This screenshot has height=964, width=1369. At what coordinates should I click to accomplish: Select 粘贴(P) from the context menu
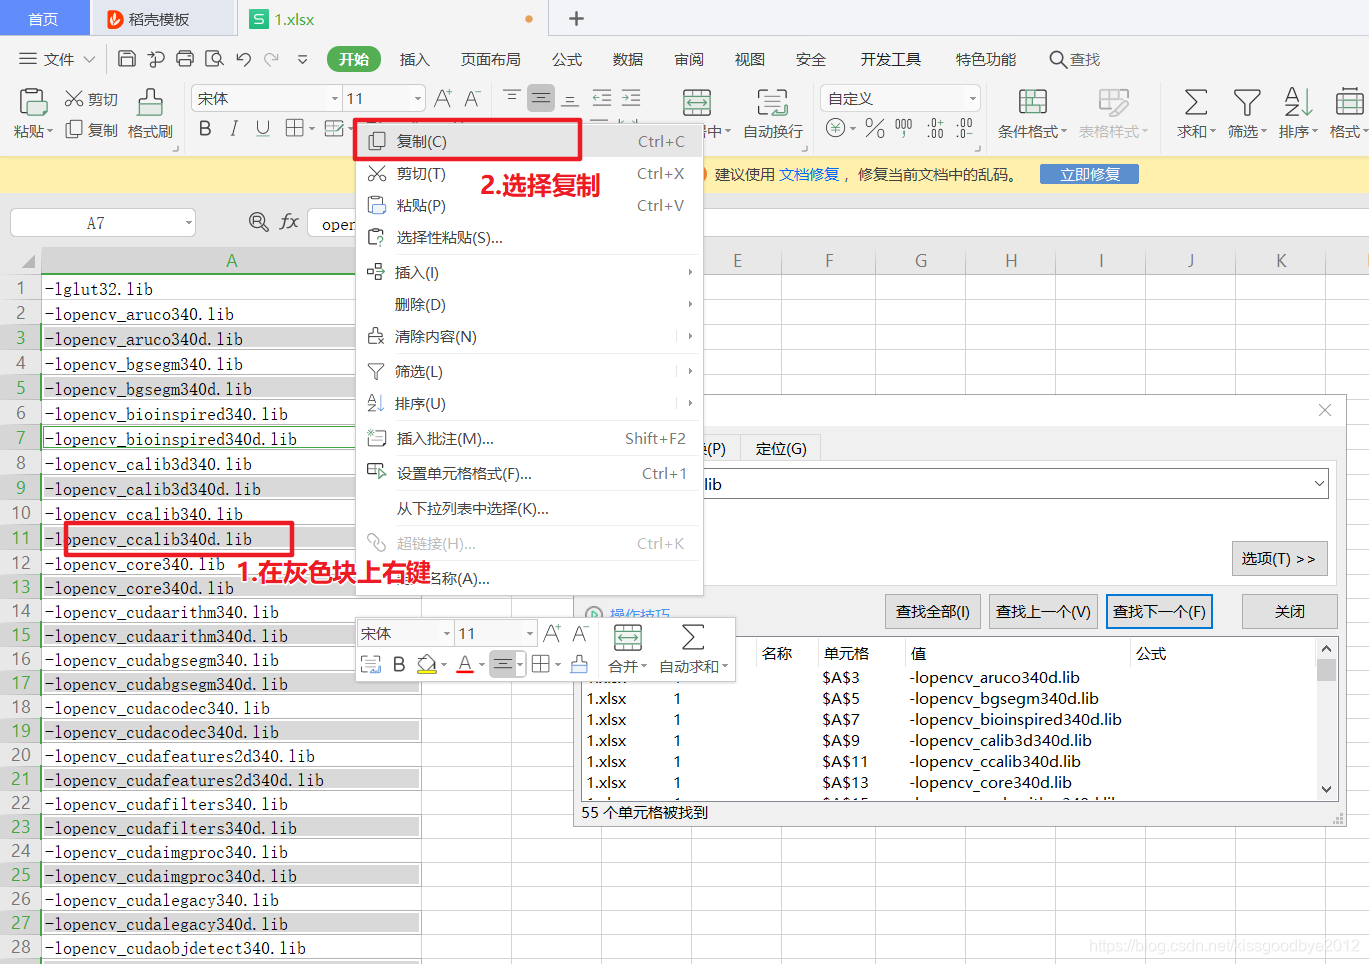click(x=530, y=205)
